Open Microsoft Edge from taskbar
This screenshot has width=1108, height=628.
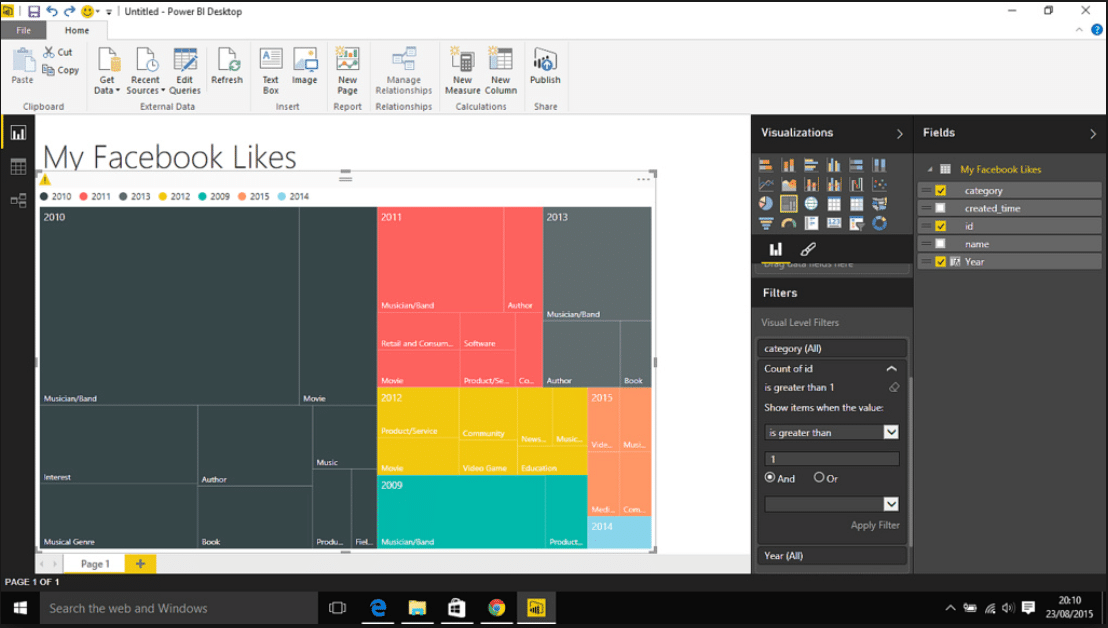pyautogui.click(x=378, y=608)
